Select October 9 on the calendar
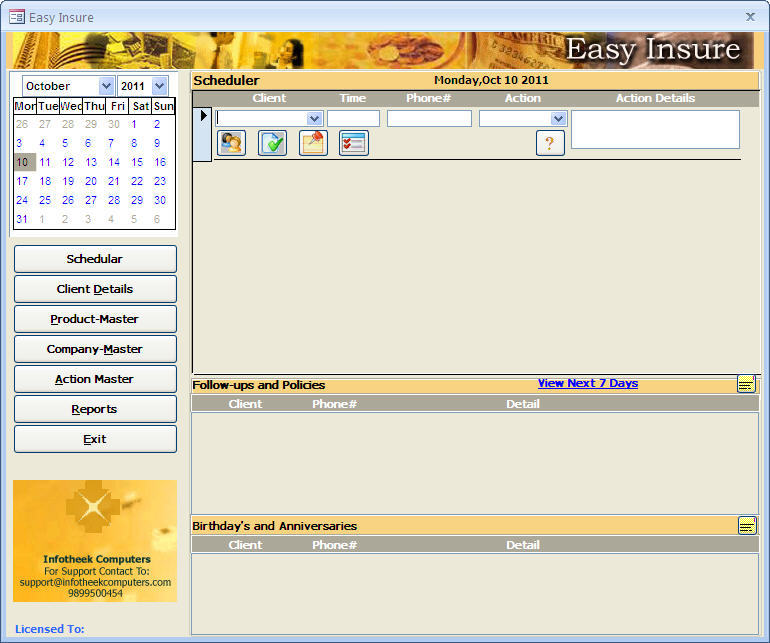The image size is (770, 643). tap(157, 143)
